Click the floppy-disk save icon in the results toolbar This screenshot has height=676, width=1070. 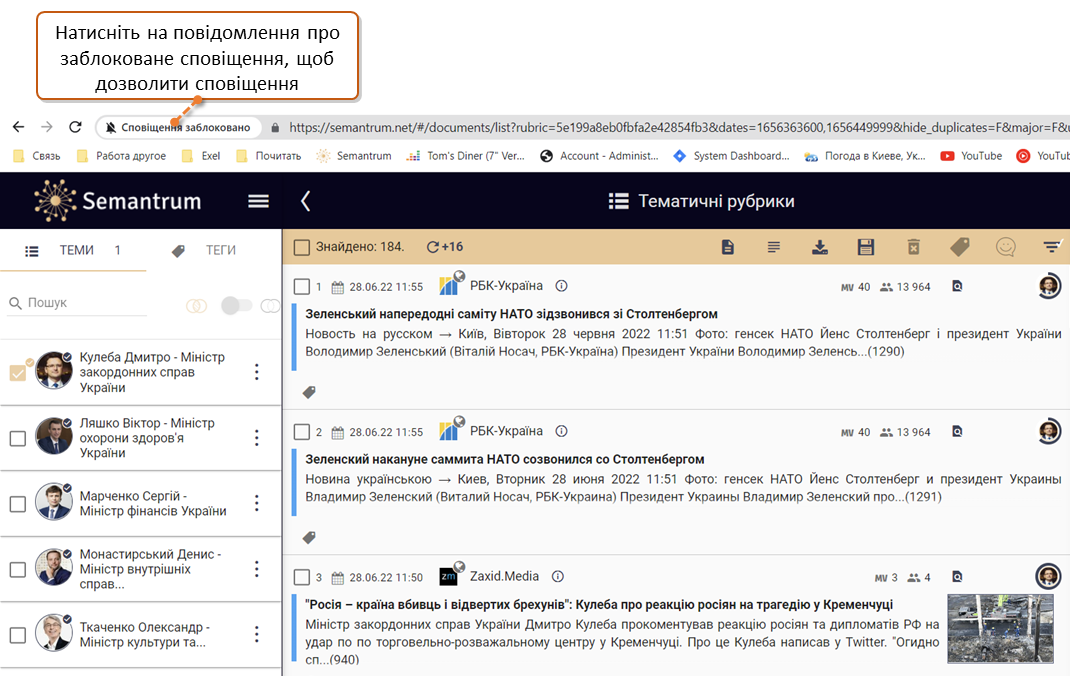tap(865, 247)
